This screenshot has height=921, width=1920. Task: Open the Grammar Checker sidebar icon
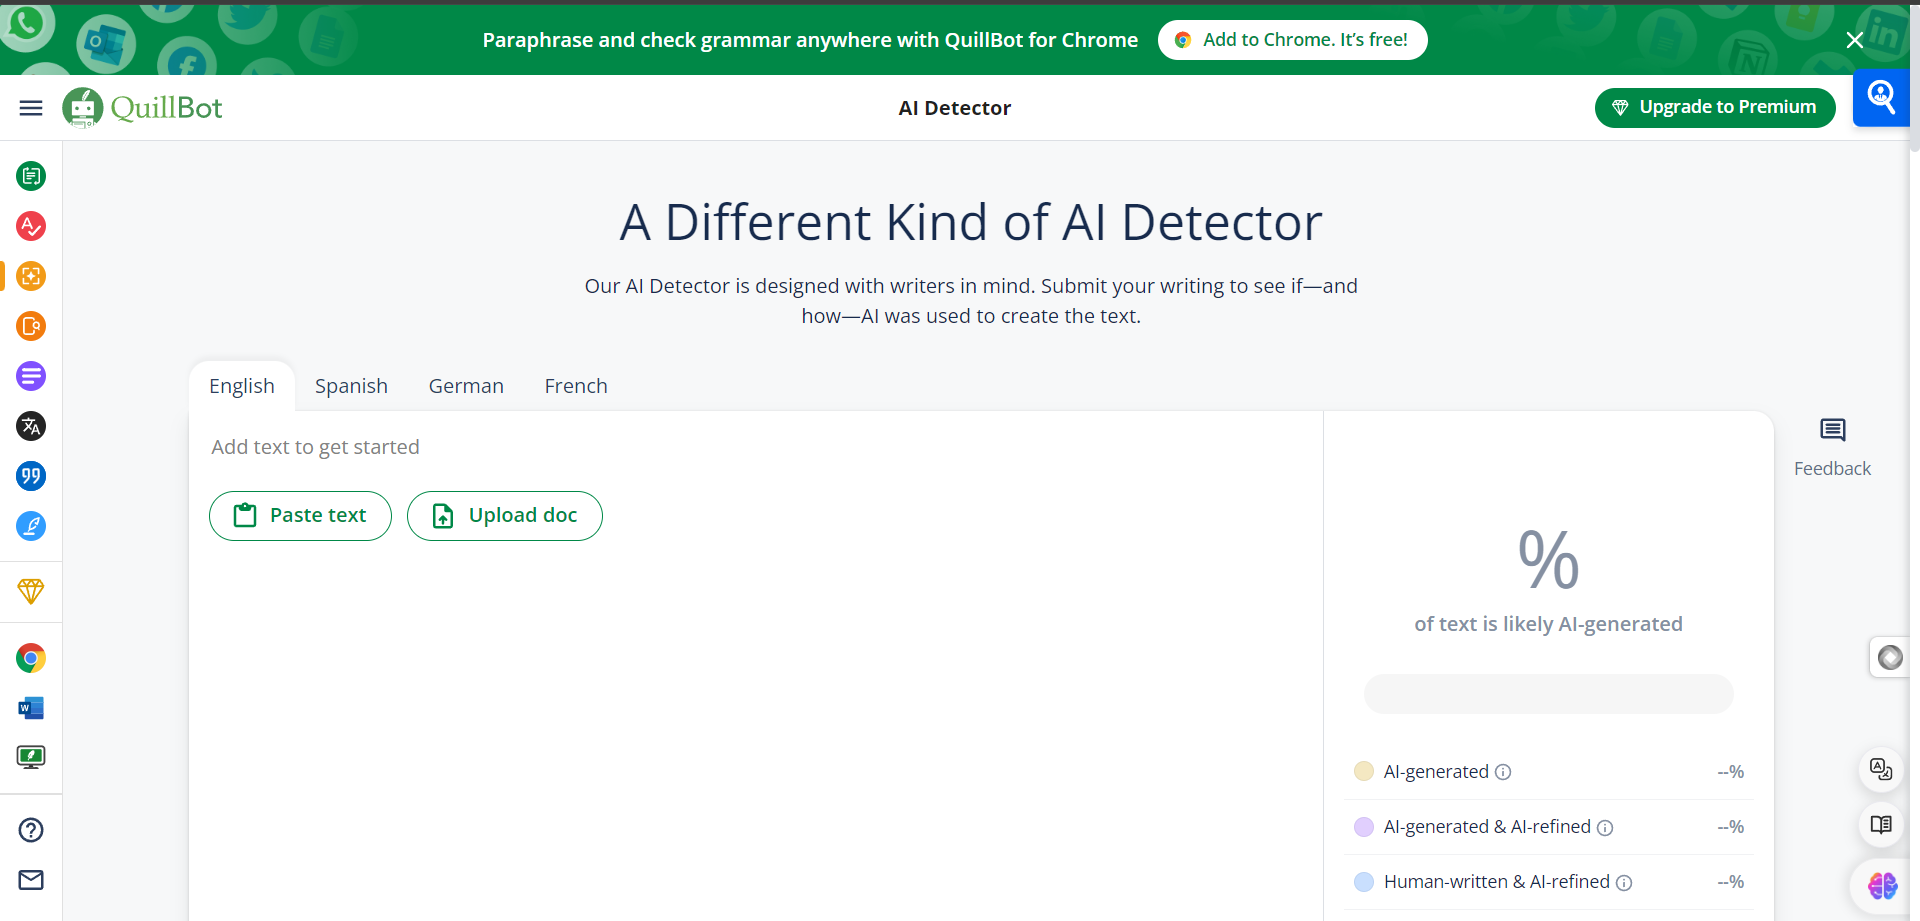tap(31, 226)
